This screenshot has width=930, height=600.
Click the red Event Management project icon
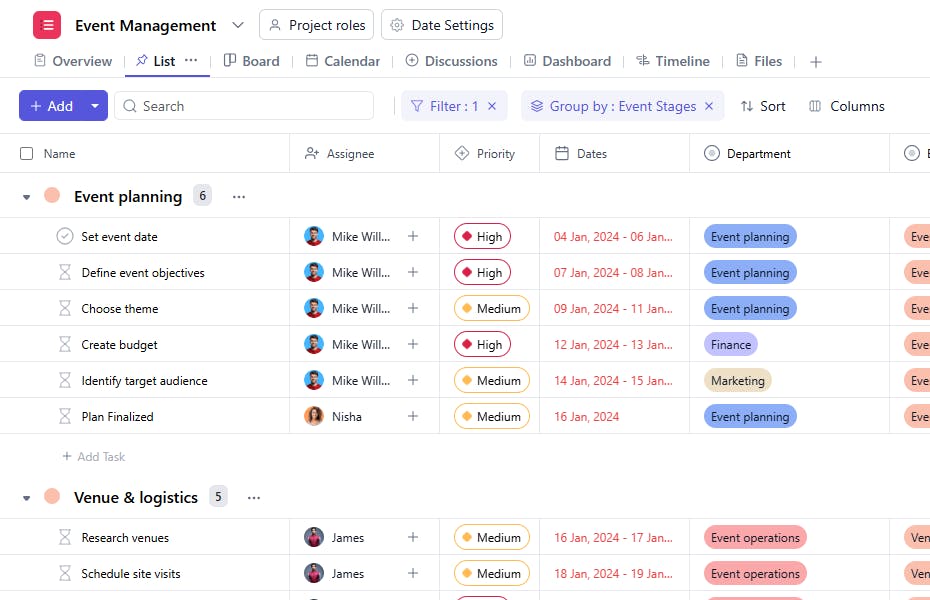47,25
